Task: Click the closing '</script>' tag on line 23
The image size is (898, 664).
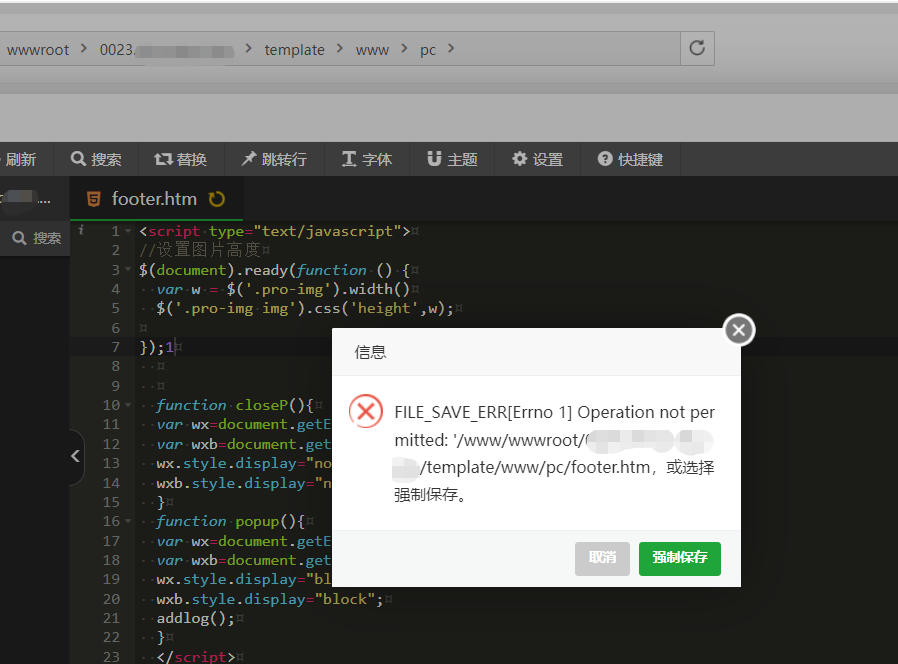Action: [196, 657]
